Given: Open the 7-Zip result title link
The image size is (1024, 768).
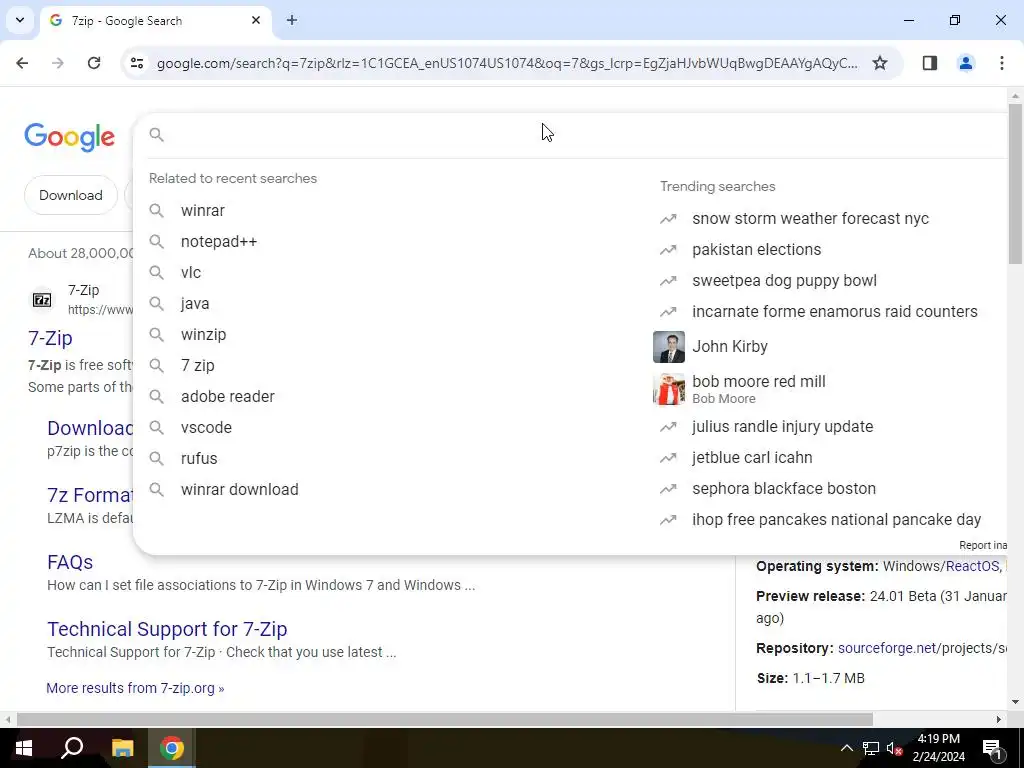Looking at the screenshot, I should pos(50,338).
